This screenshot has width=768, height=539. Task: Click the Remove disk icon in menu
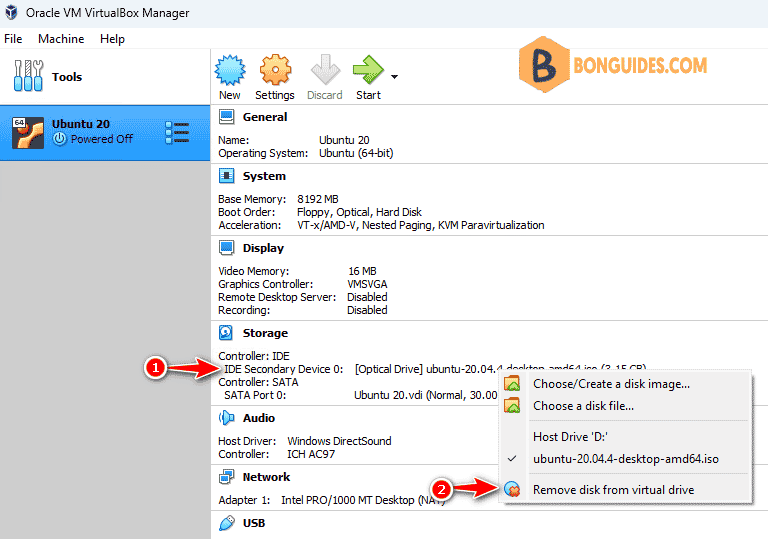(512, 489)
